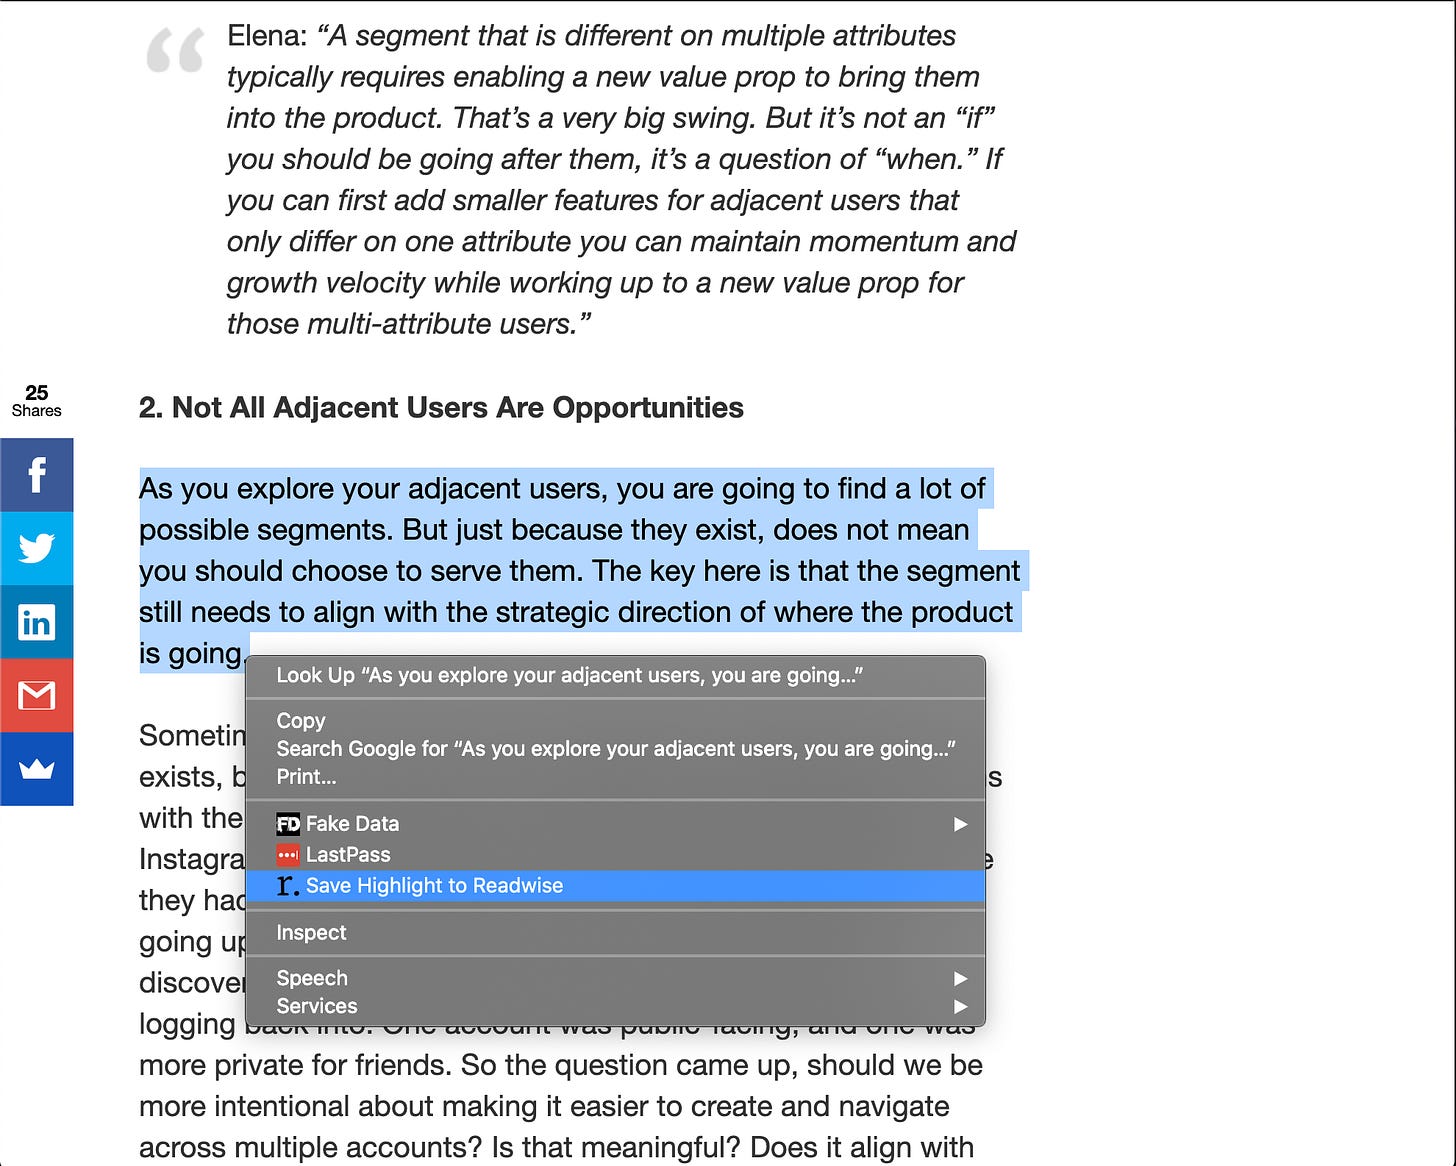Click the LastPass red icon
Image resolution: width=1456 pixels, height=1166 pixels.
(x=288, y=855)
